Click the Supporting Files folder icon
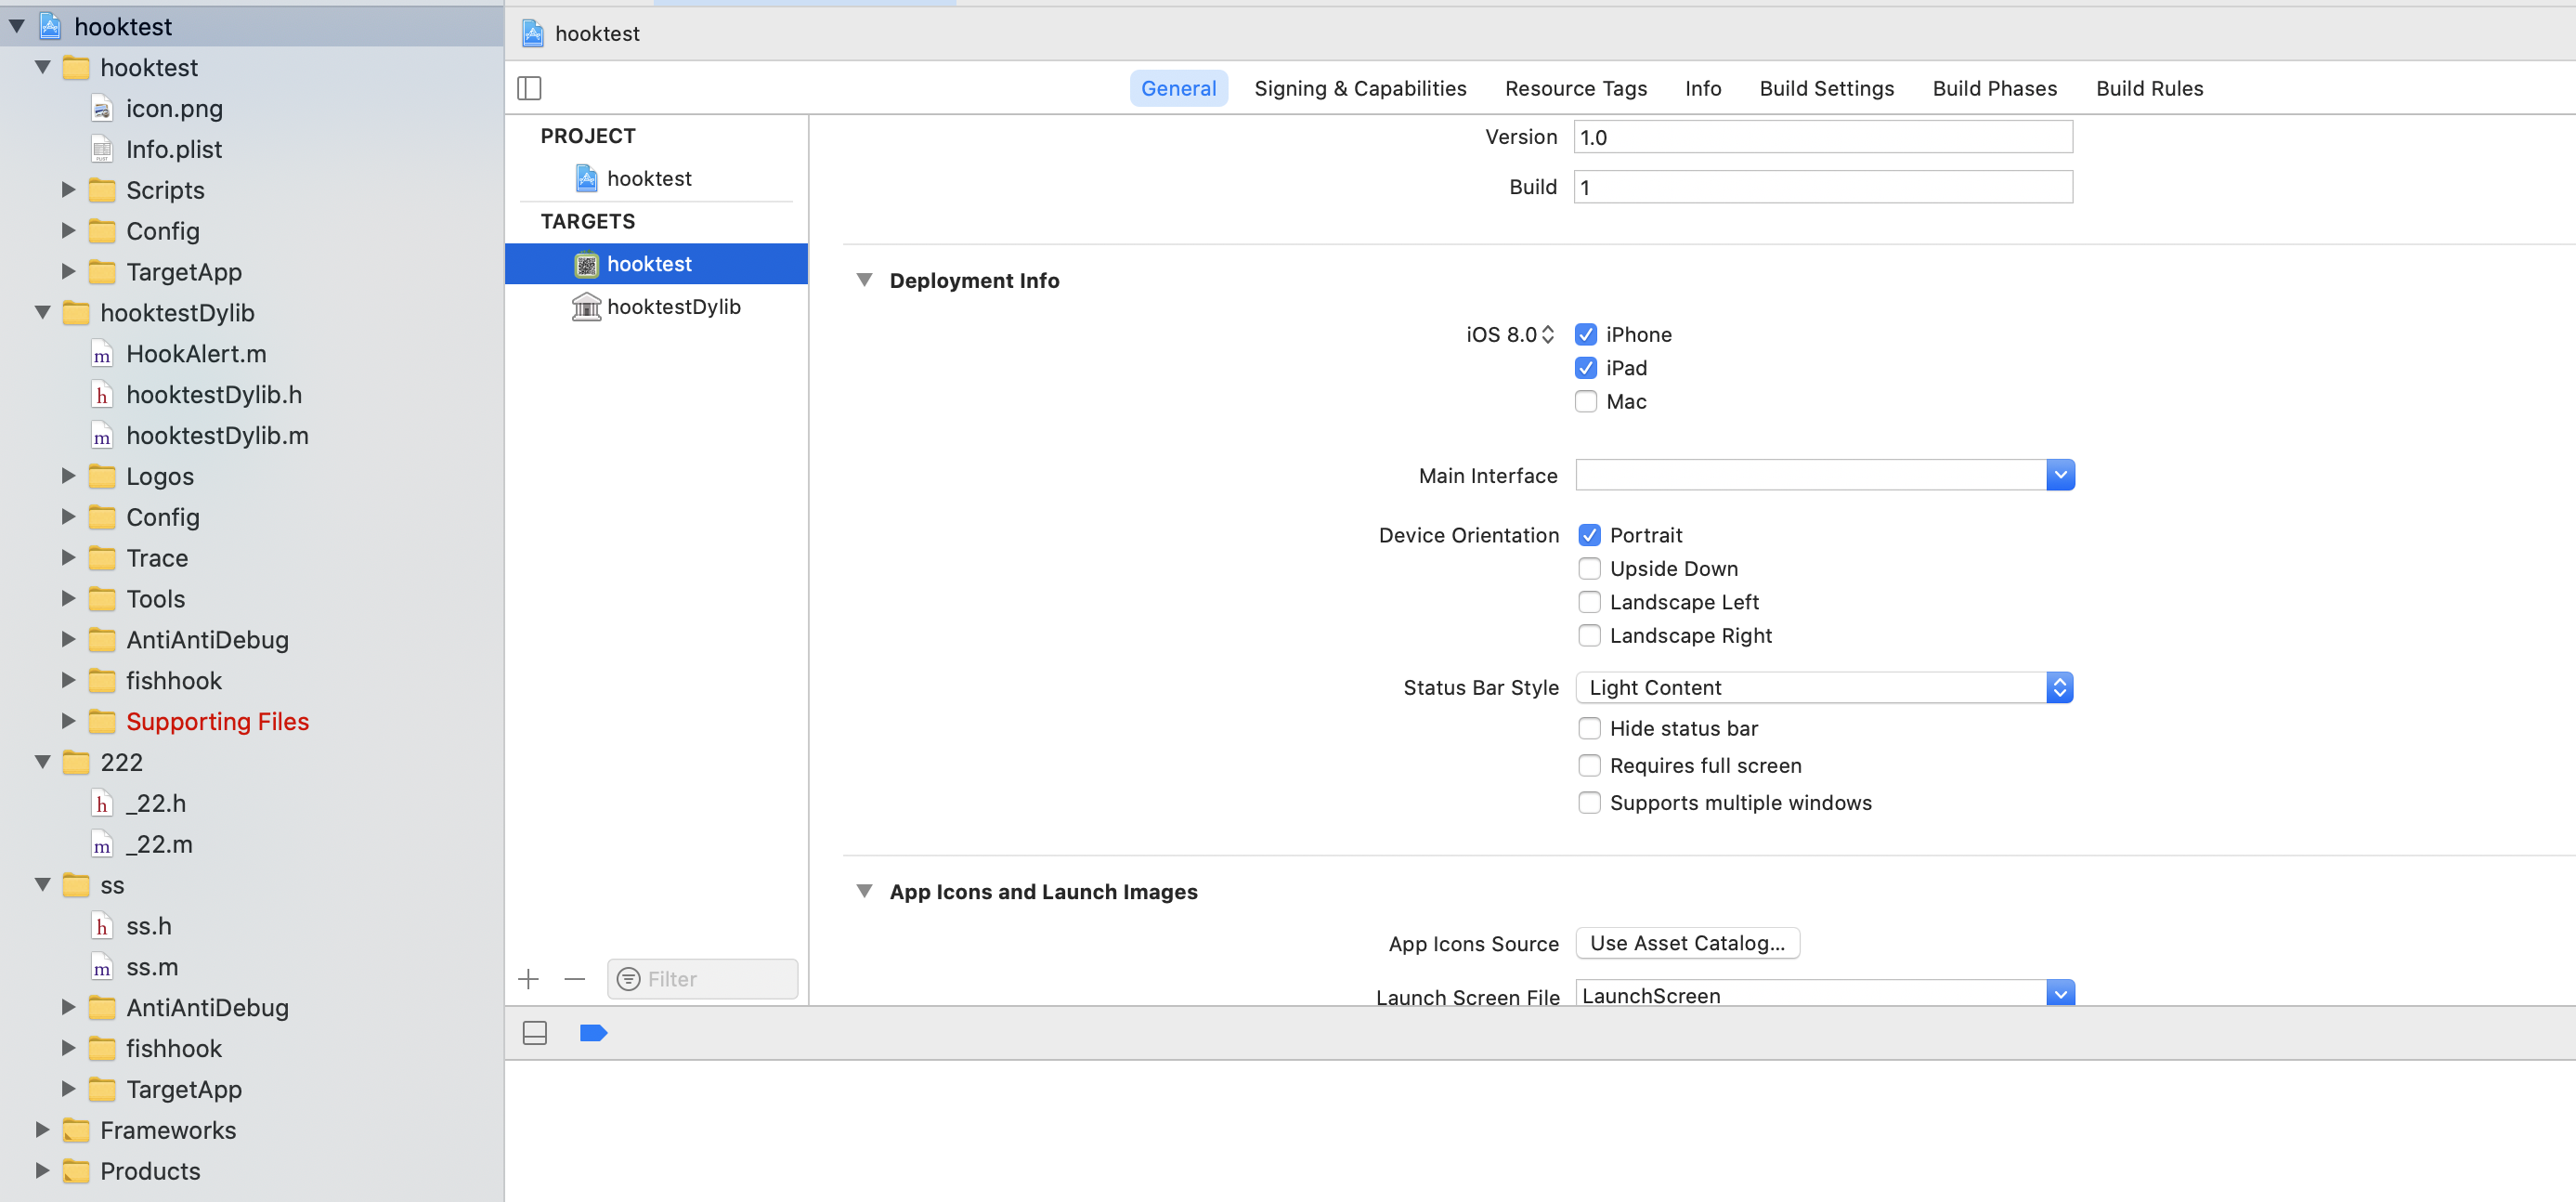 pos(102,721)
